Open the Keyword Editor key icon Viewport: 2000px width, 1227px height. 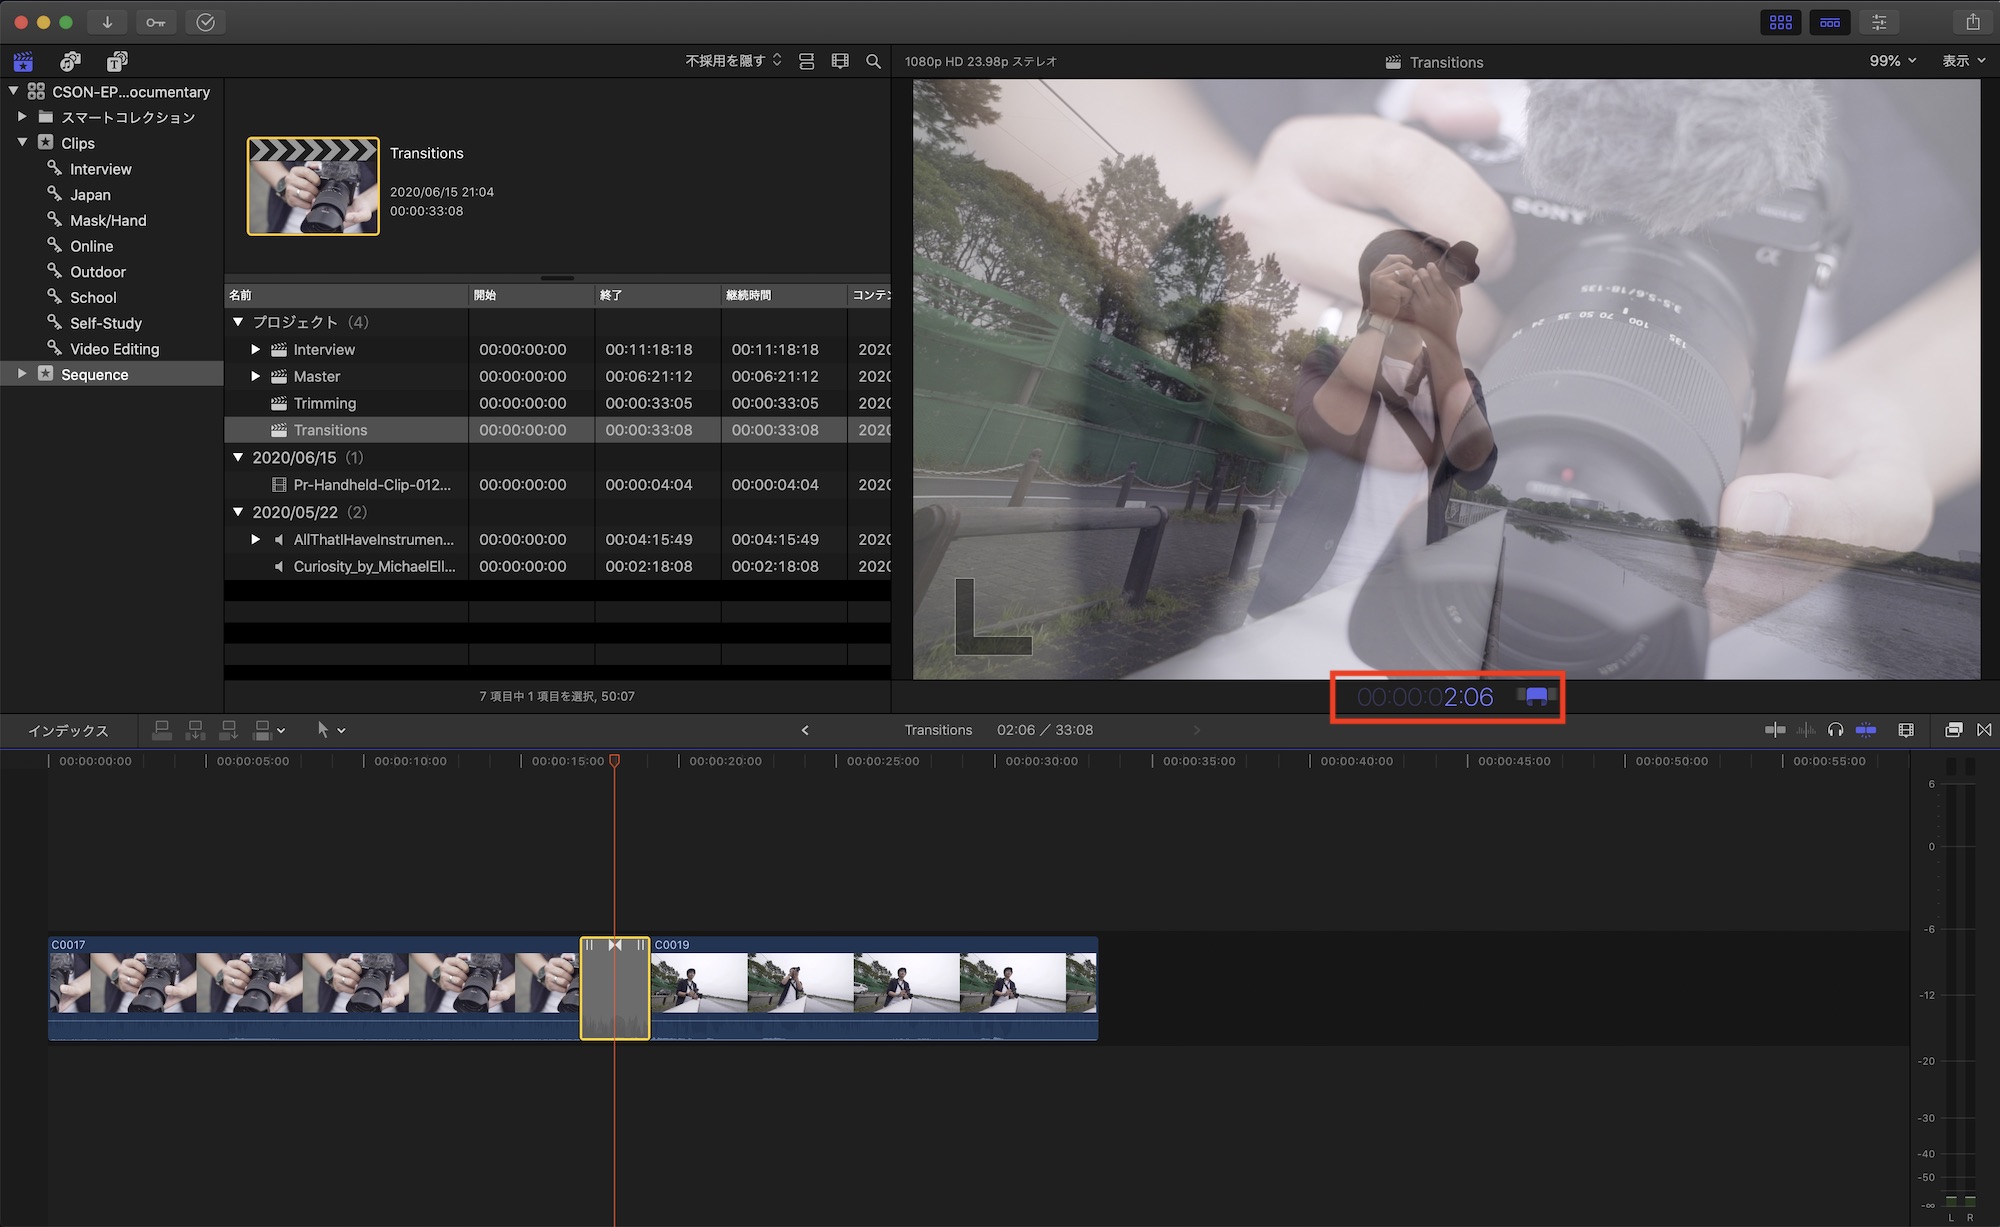[x=156, y=22]
